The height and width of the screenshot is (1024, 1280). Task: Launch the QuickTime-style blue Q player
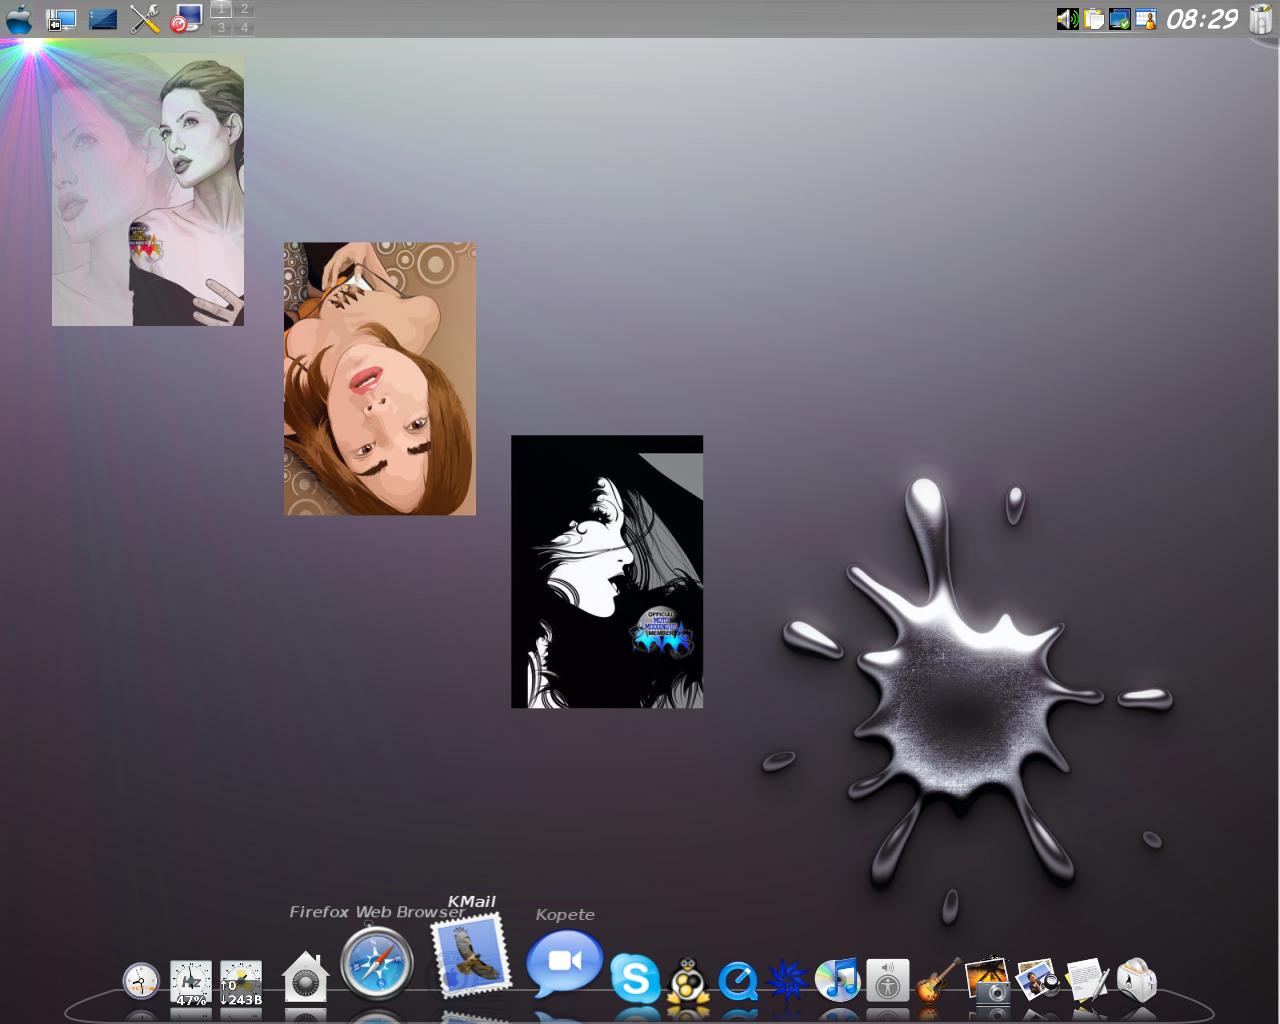coord(738,981)
